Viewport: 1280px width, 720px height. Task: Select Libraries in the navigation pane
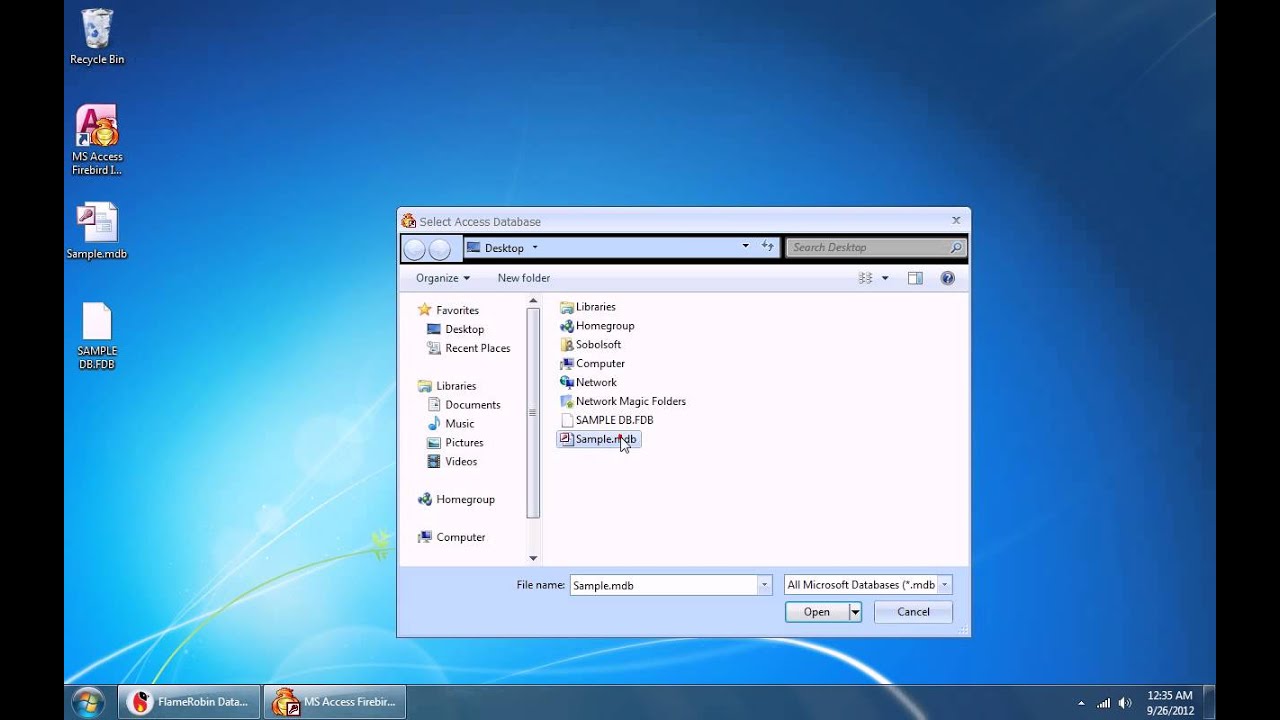447,386
